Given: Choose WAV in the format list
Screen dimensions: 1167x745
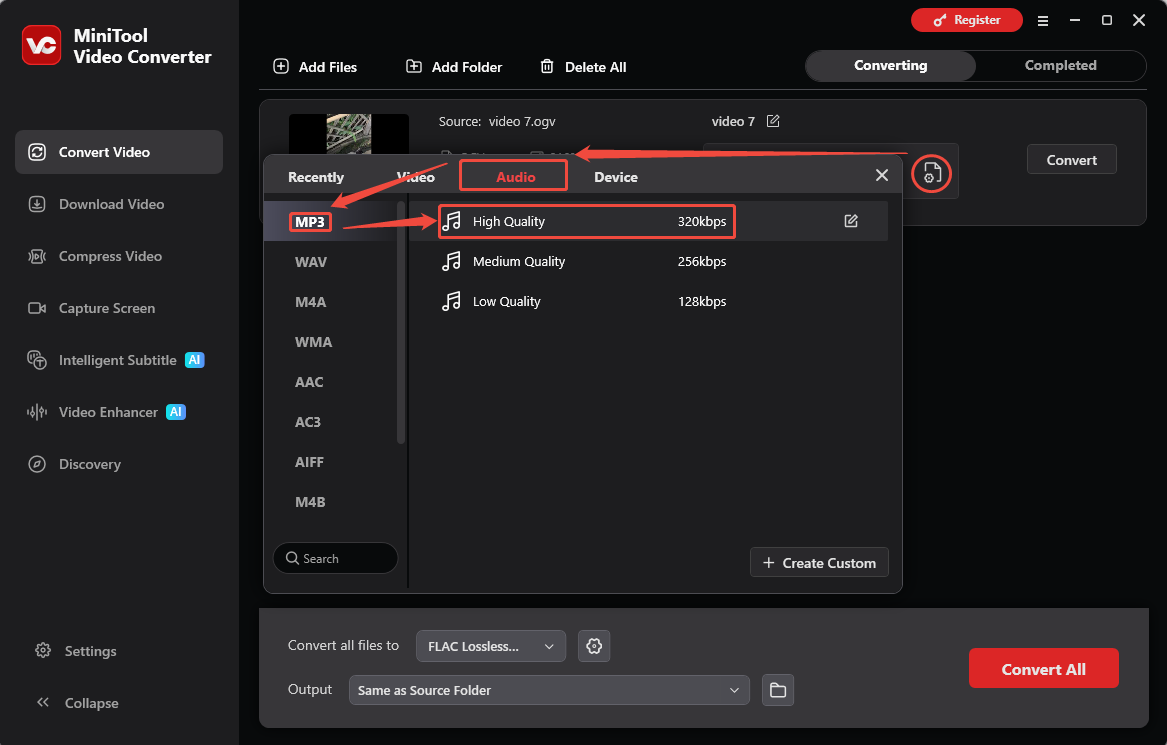Looking at the screenshot, I should [310, 262].
